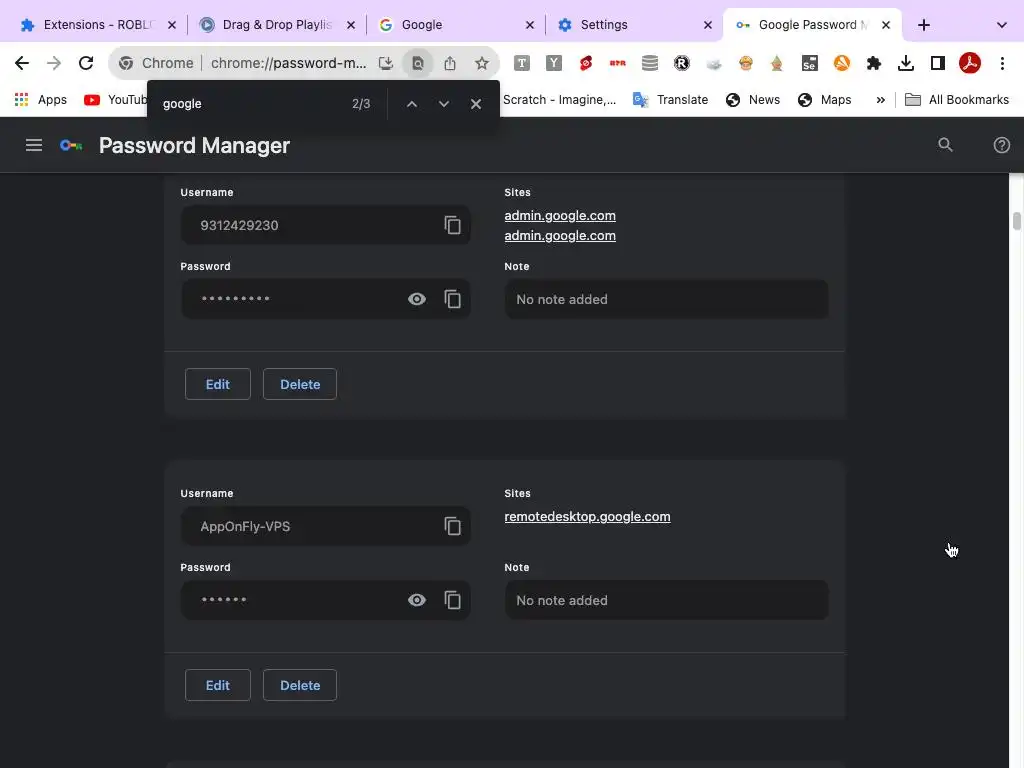The width and height of the screenshot is (1024, 768).
Task: Copy the username 9312429230
Action: tap(453, 225)
